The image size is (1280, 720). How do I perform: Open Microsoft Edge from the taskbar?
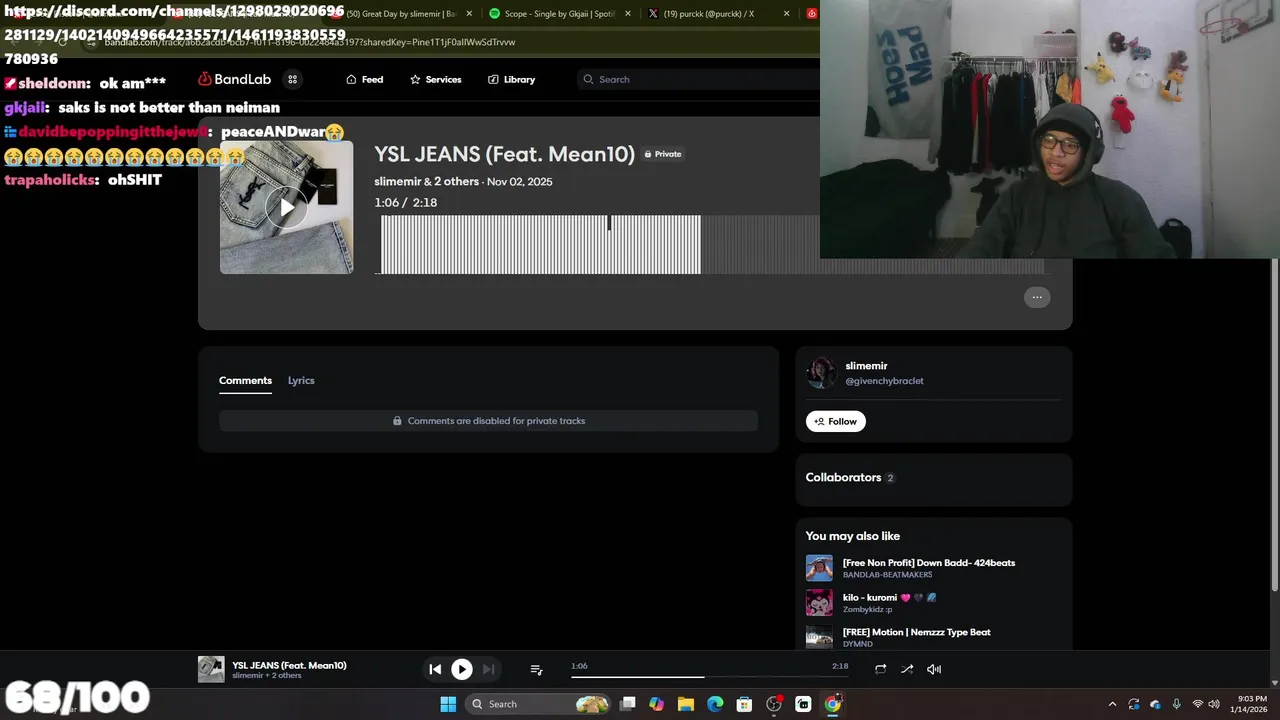pyautogui.click(x=715, y=704)
